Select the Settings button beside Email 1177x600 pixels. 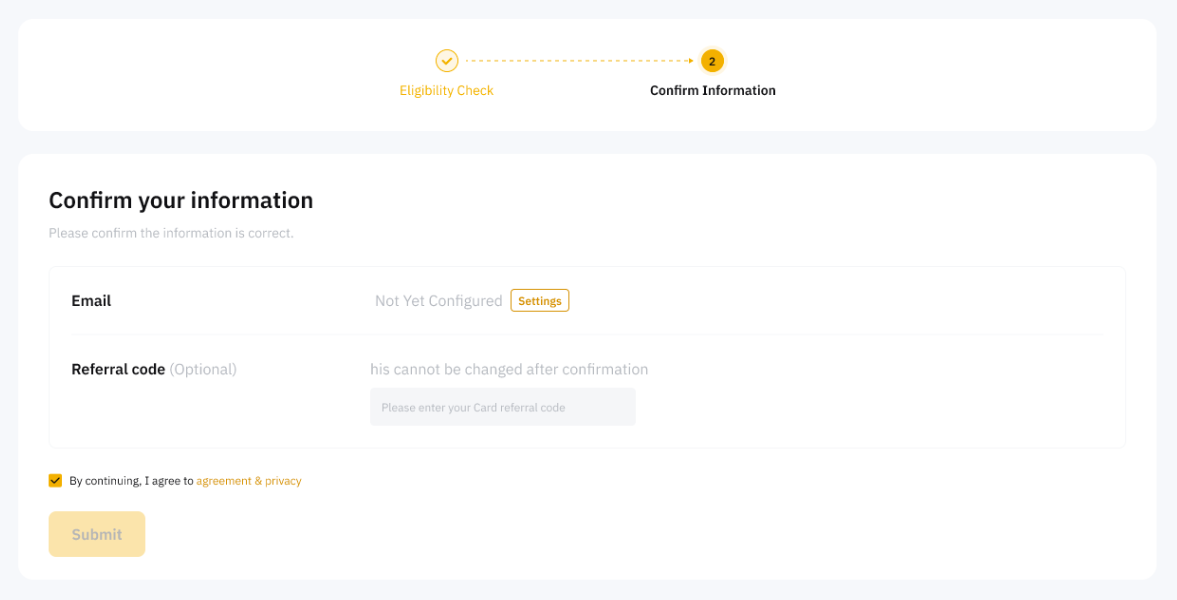539,300
